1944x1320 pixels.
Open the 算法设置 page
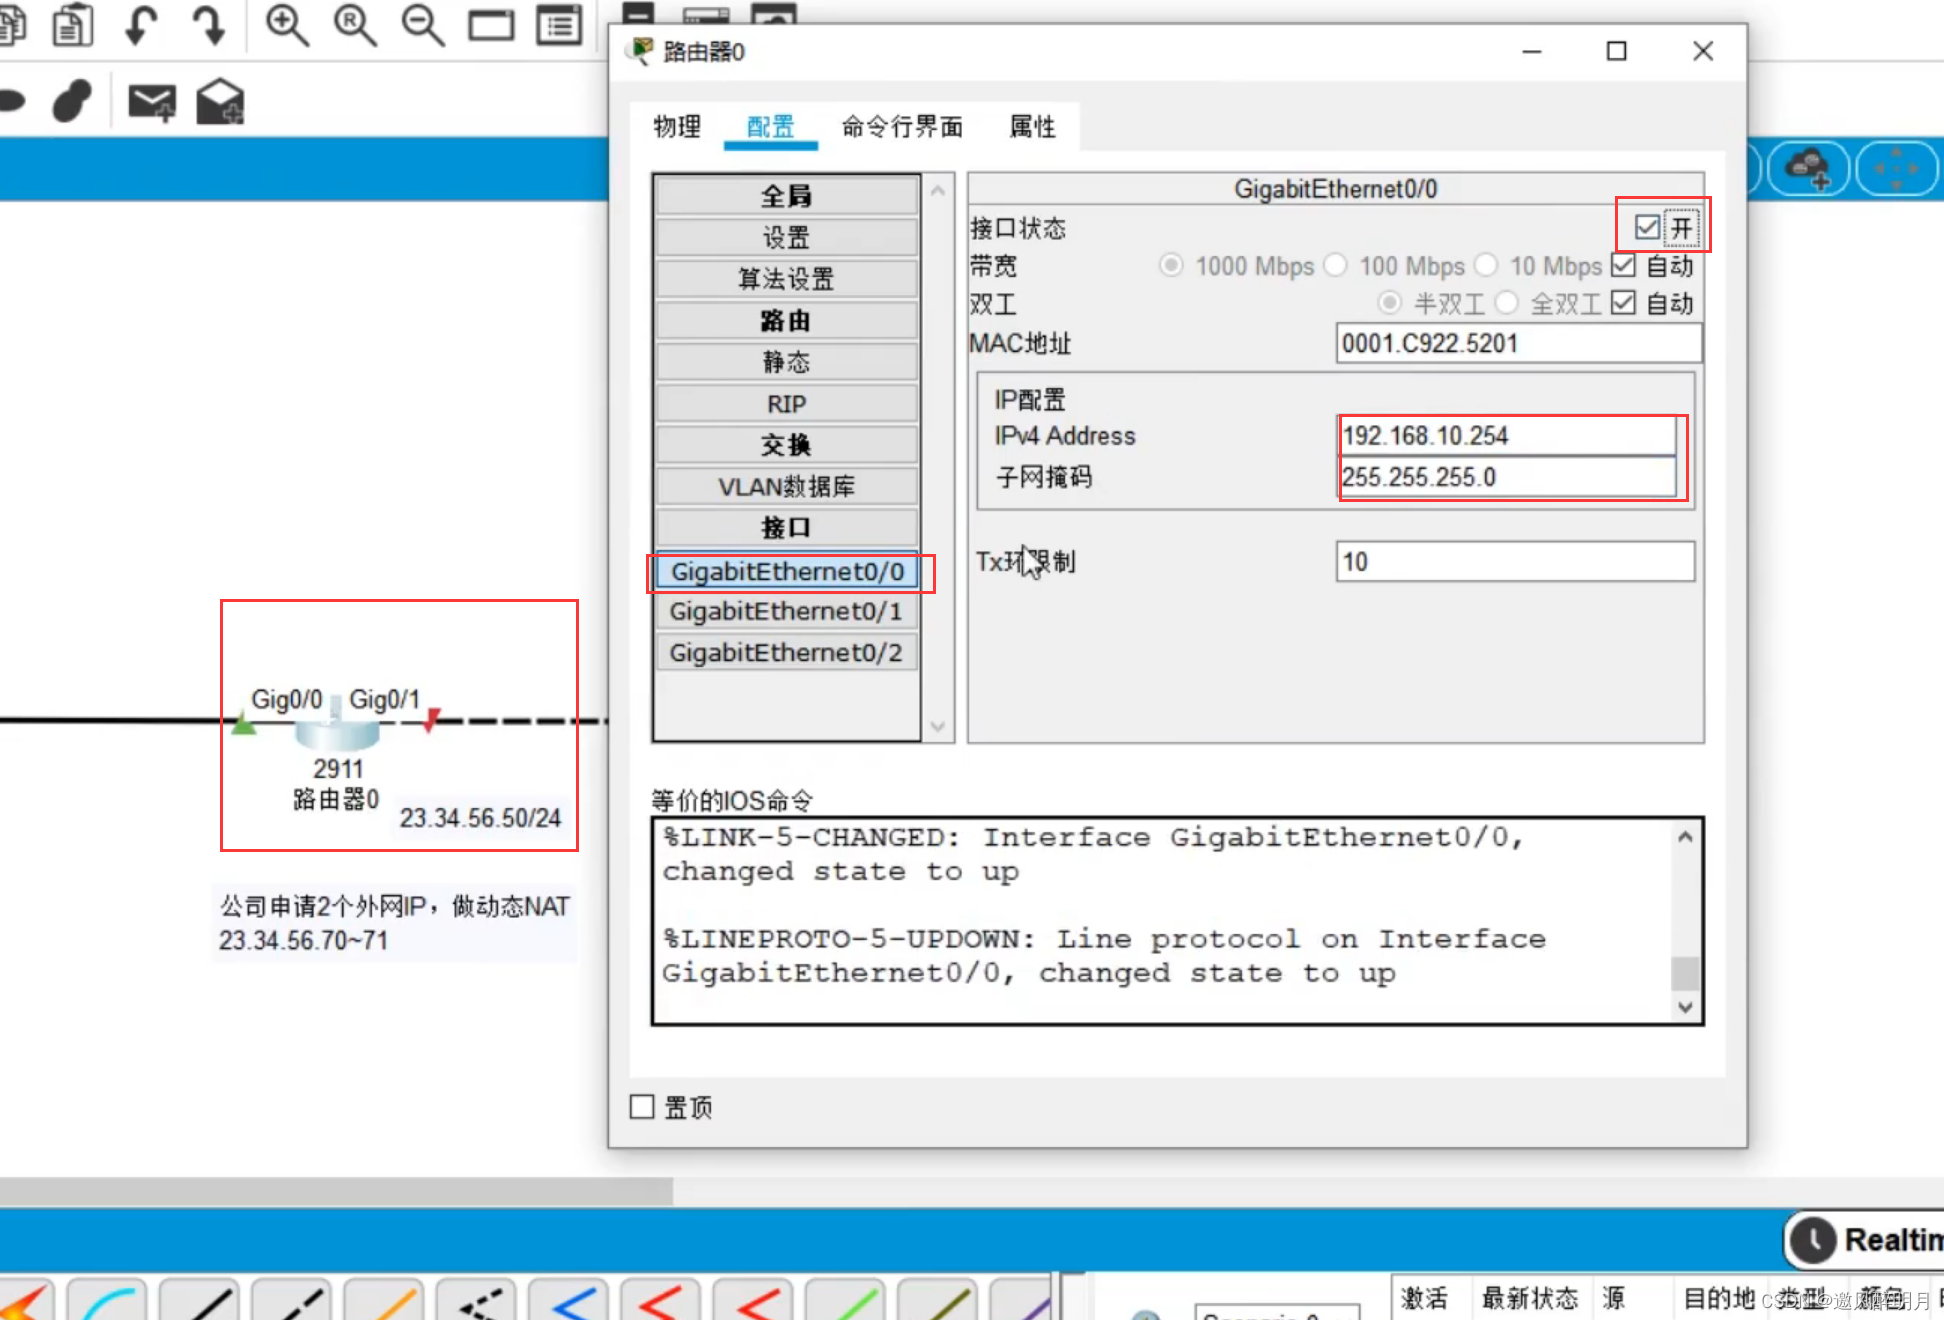pyautogui.click(x=786, y=279)
